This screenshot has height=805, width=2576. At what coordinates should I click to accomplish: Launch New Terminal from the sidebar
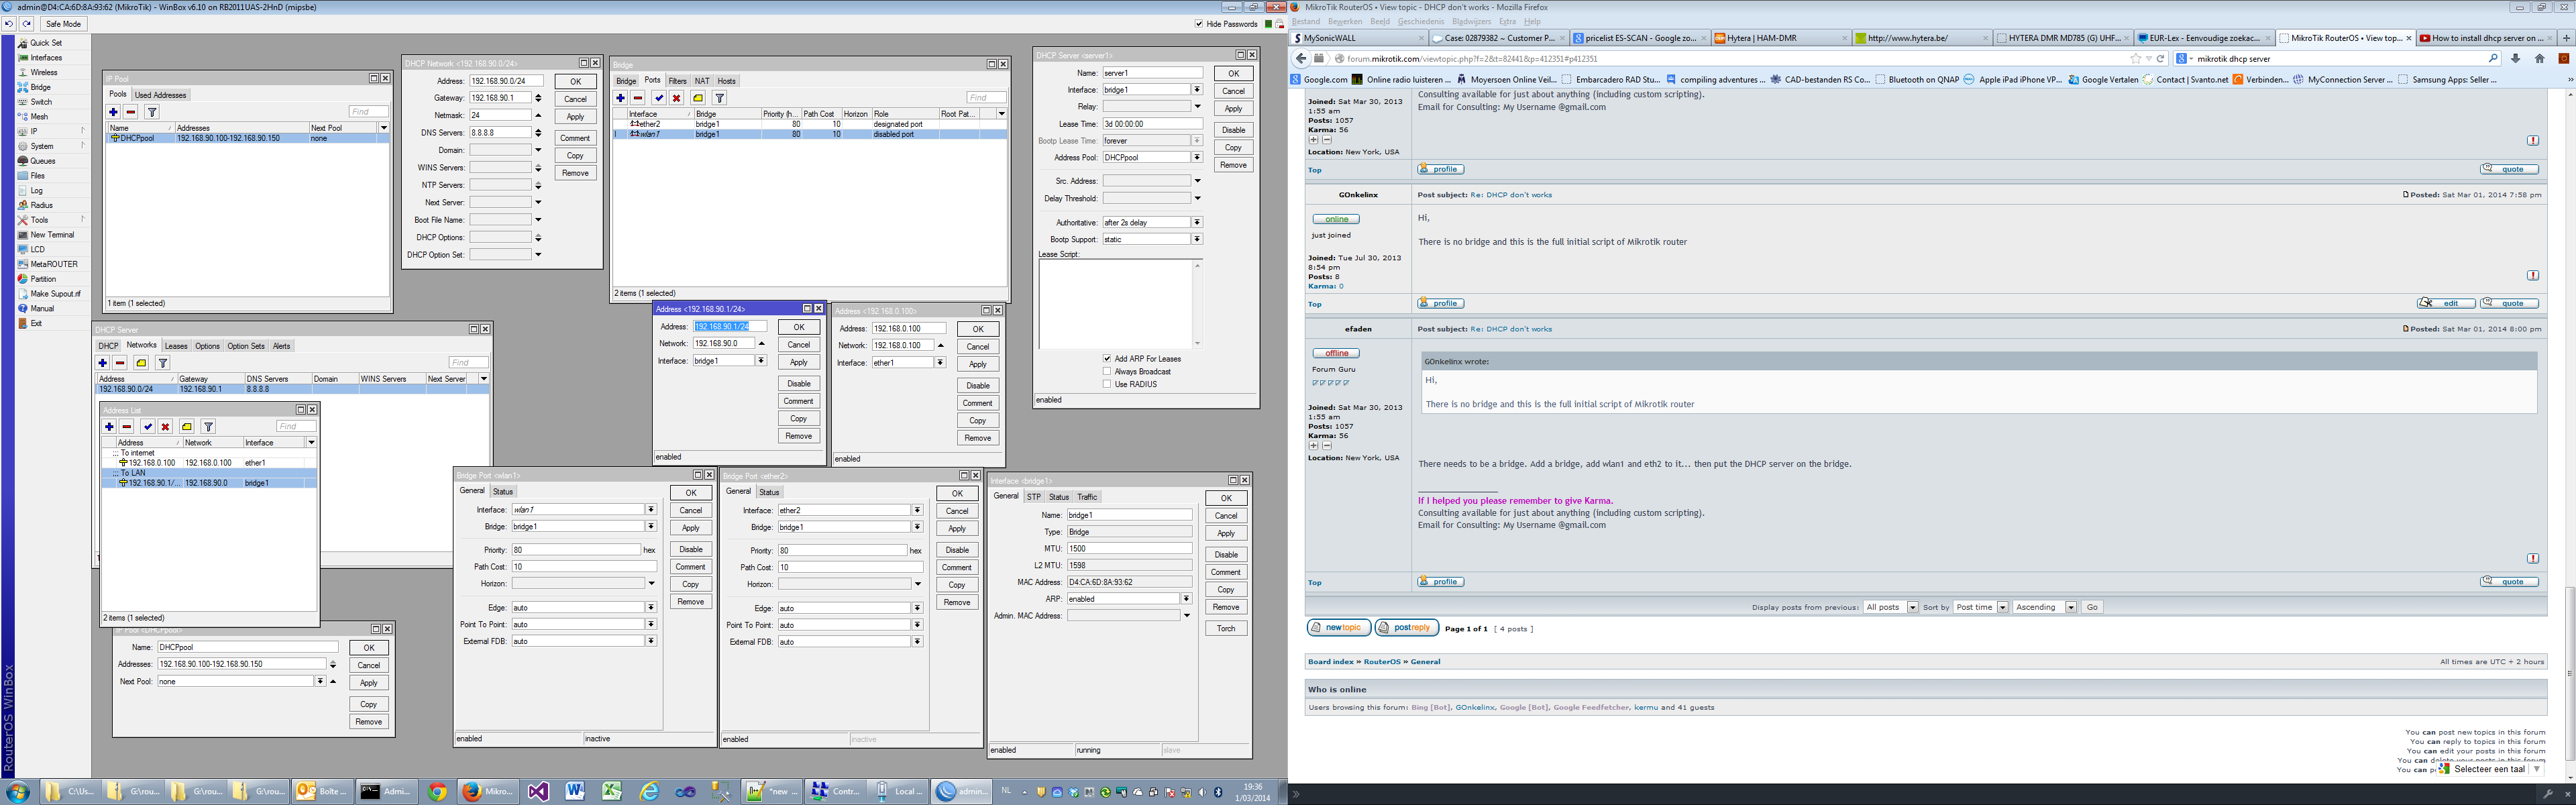[x=52, y=235]
